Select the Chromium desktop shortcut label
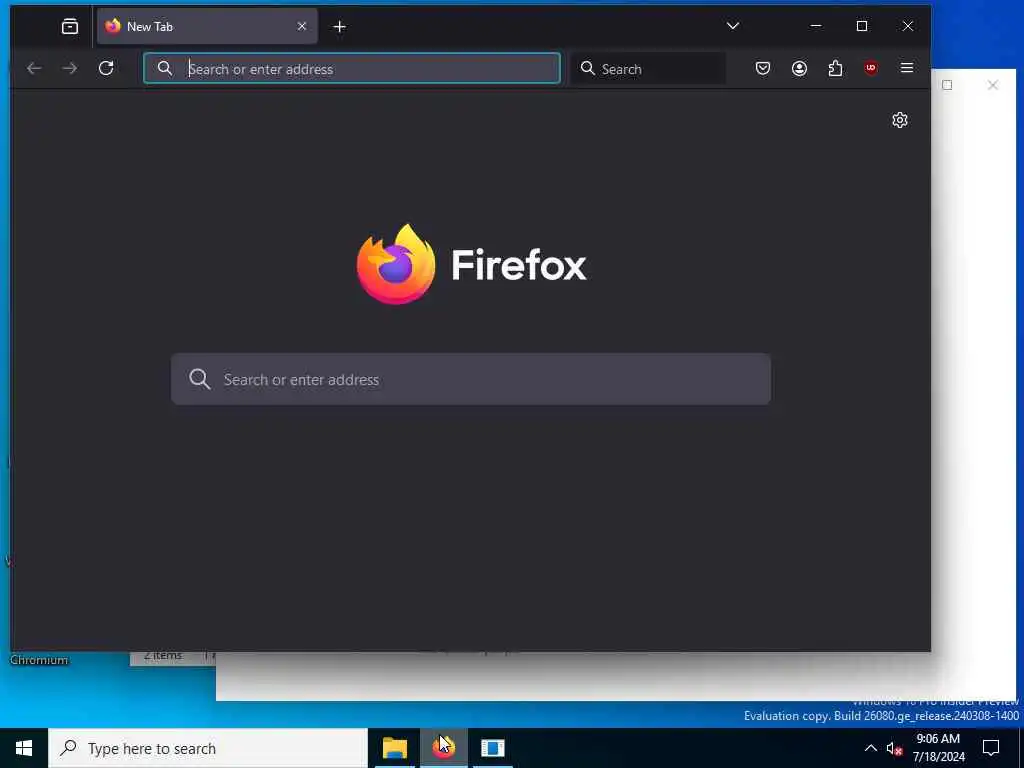 click(x=39, y=660)
